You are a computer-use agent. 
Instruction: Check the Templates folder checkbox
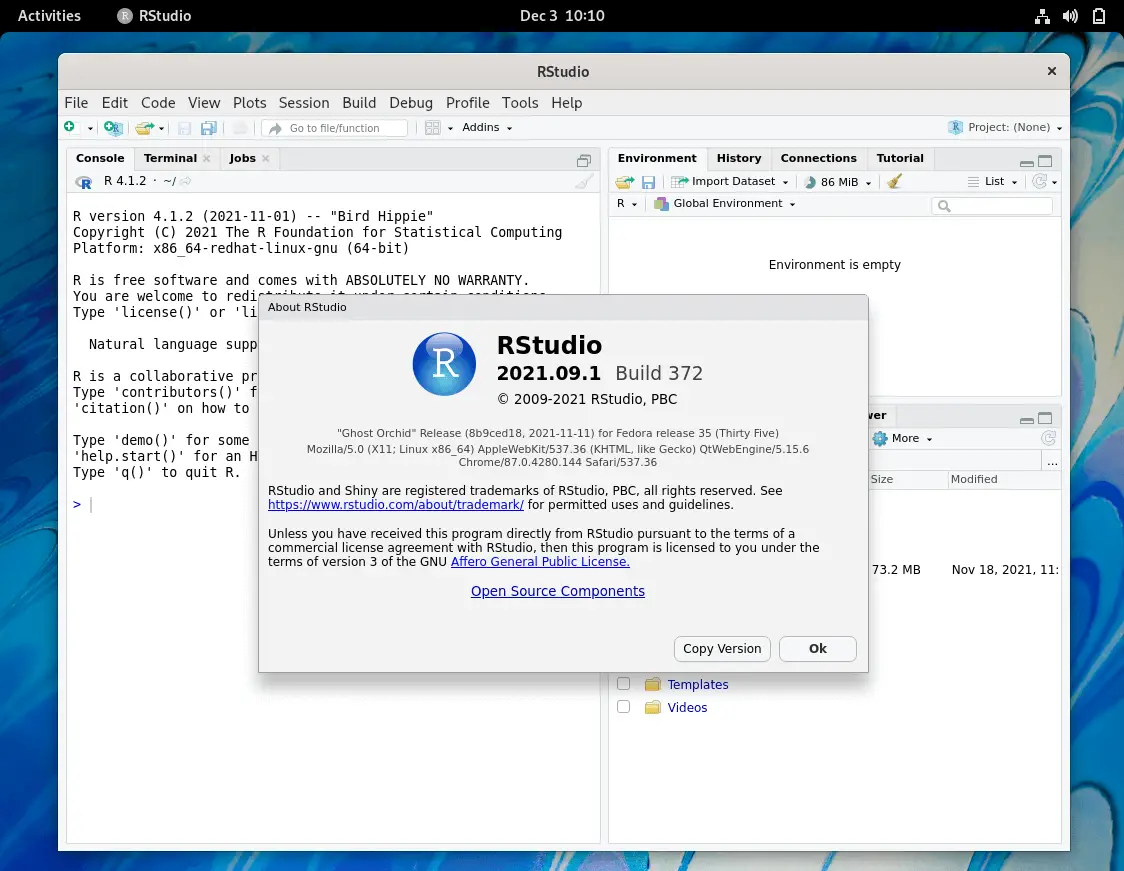[x=624, y=684]
